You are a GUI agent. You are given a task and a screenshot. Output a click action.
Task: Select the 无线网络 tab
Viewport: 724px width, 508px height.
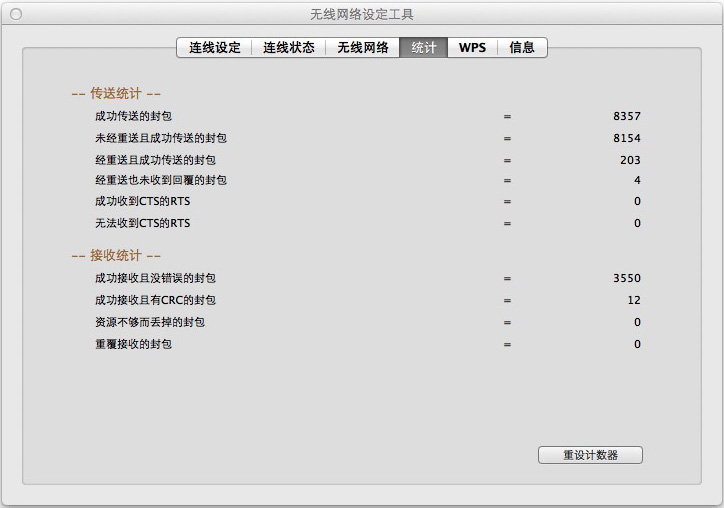pyautogui.click(x=362, y=48)
